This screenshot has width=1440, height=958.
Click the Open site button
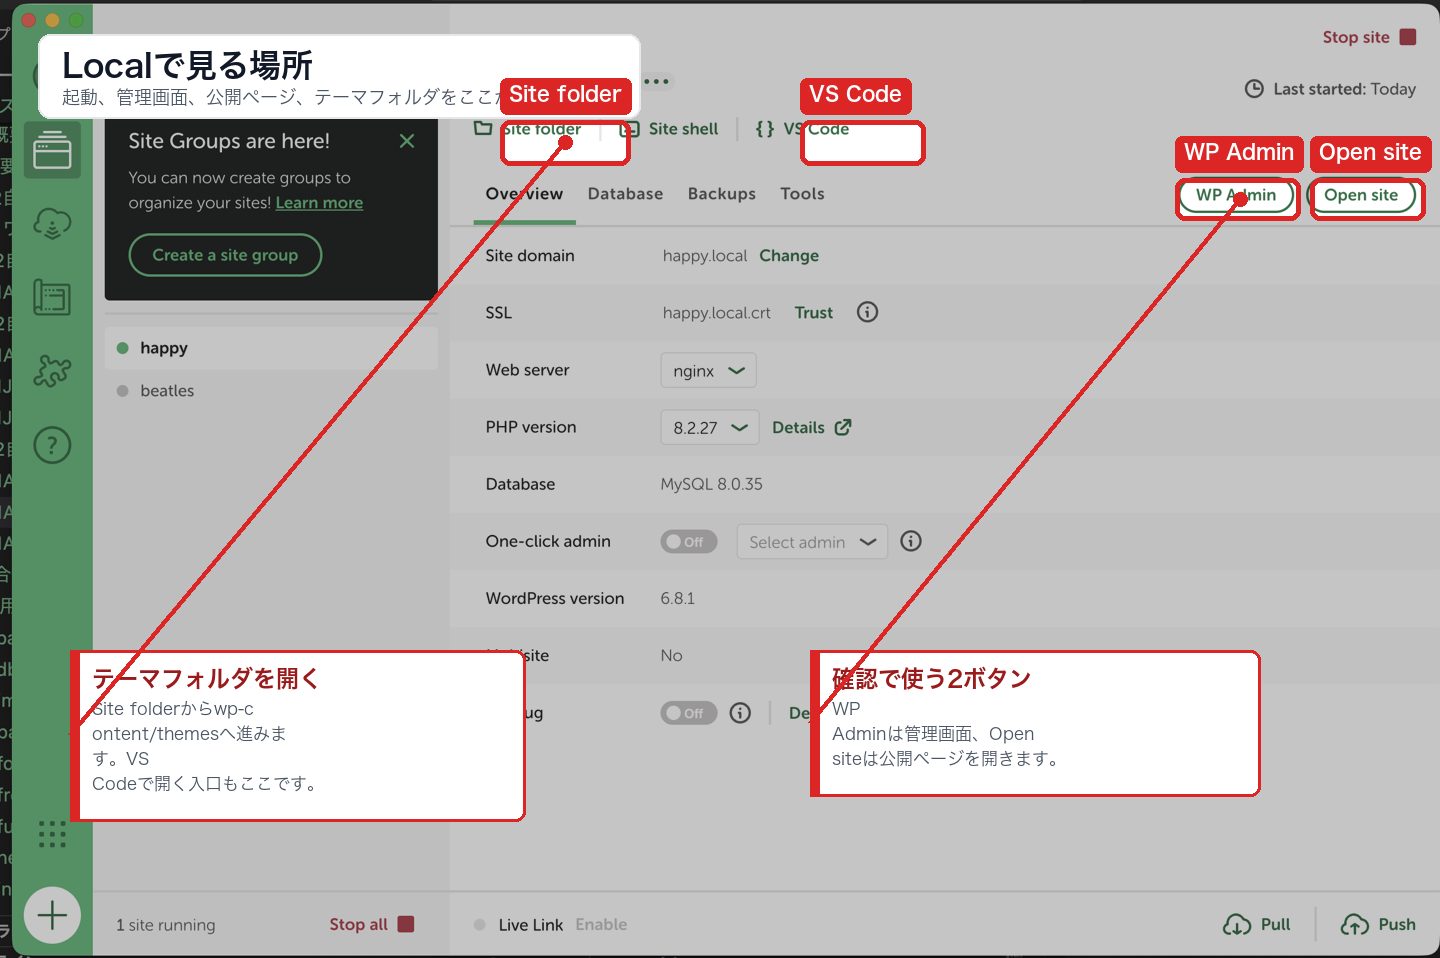[1361, 195]
